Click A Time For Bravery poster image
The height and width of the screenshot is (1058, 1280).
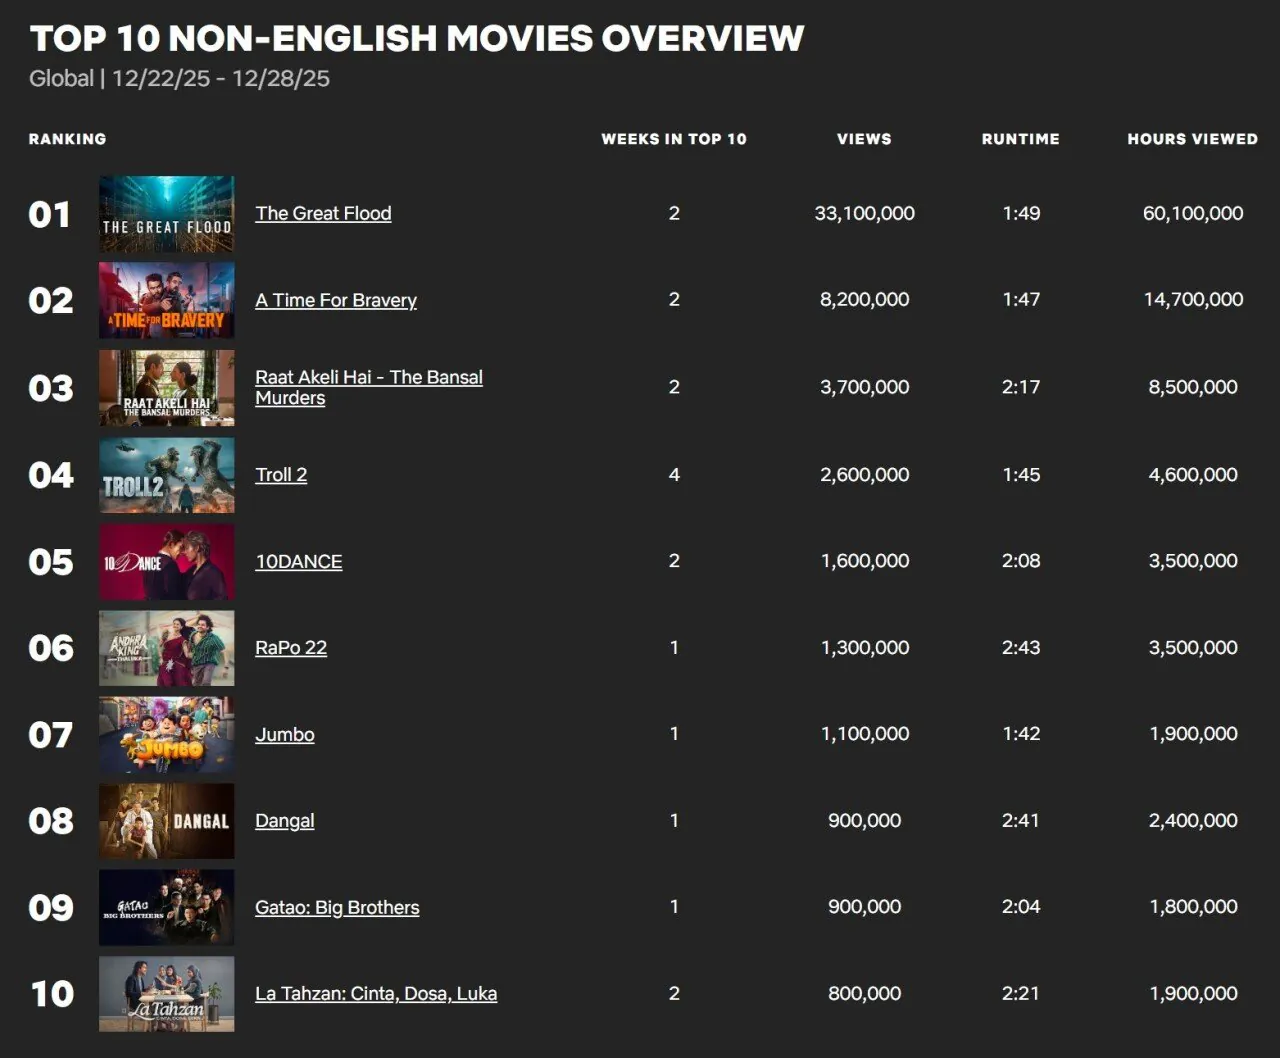(166, 300)
